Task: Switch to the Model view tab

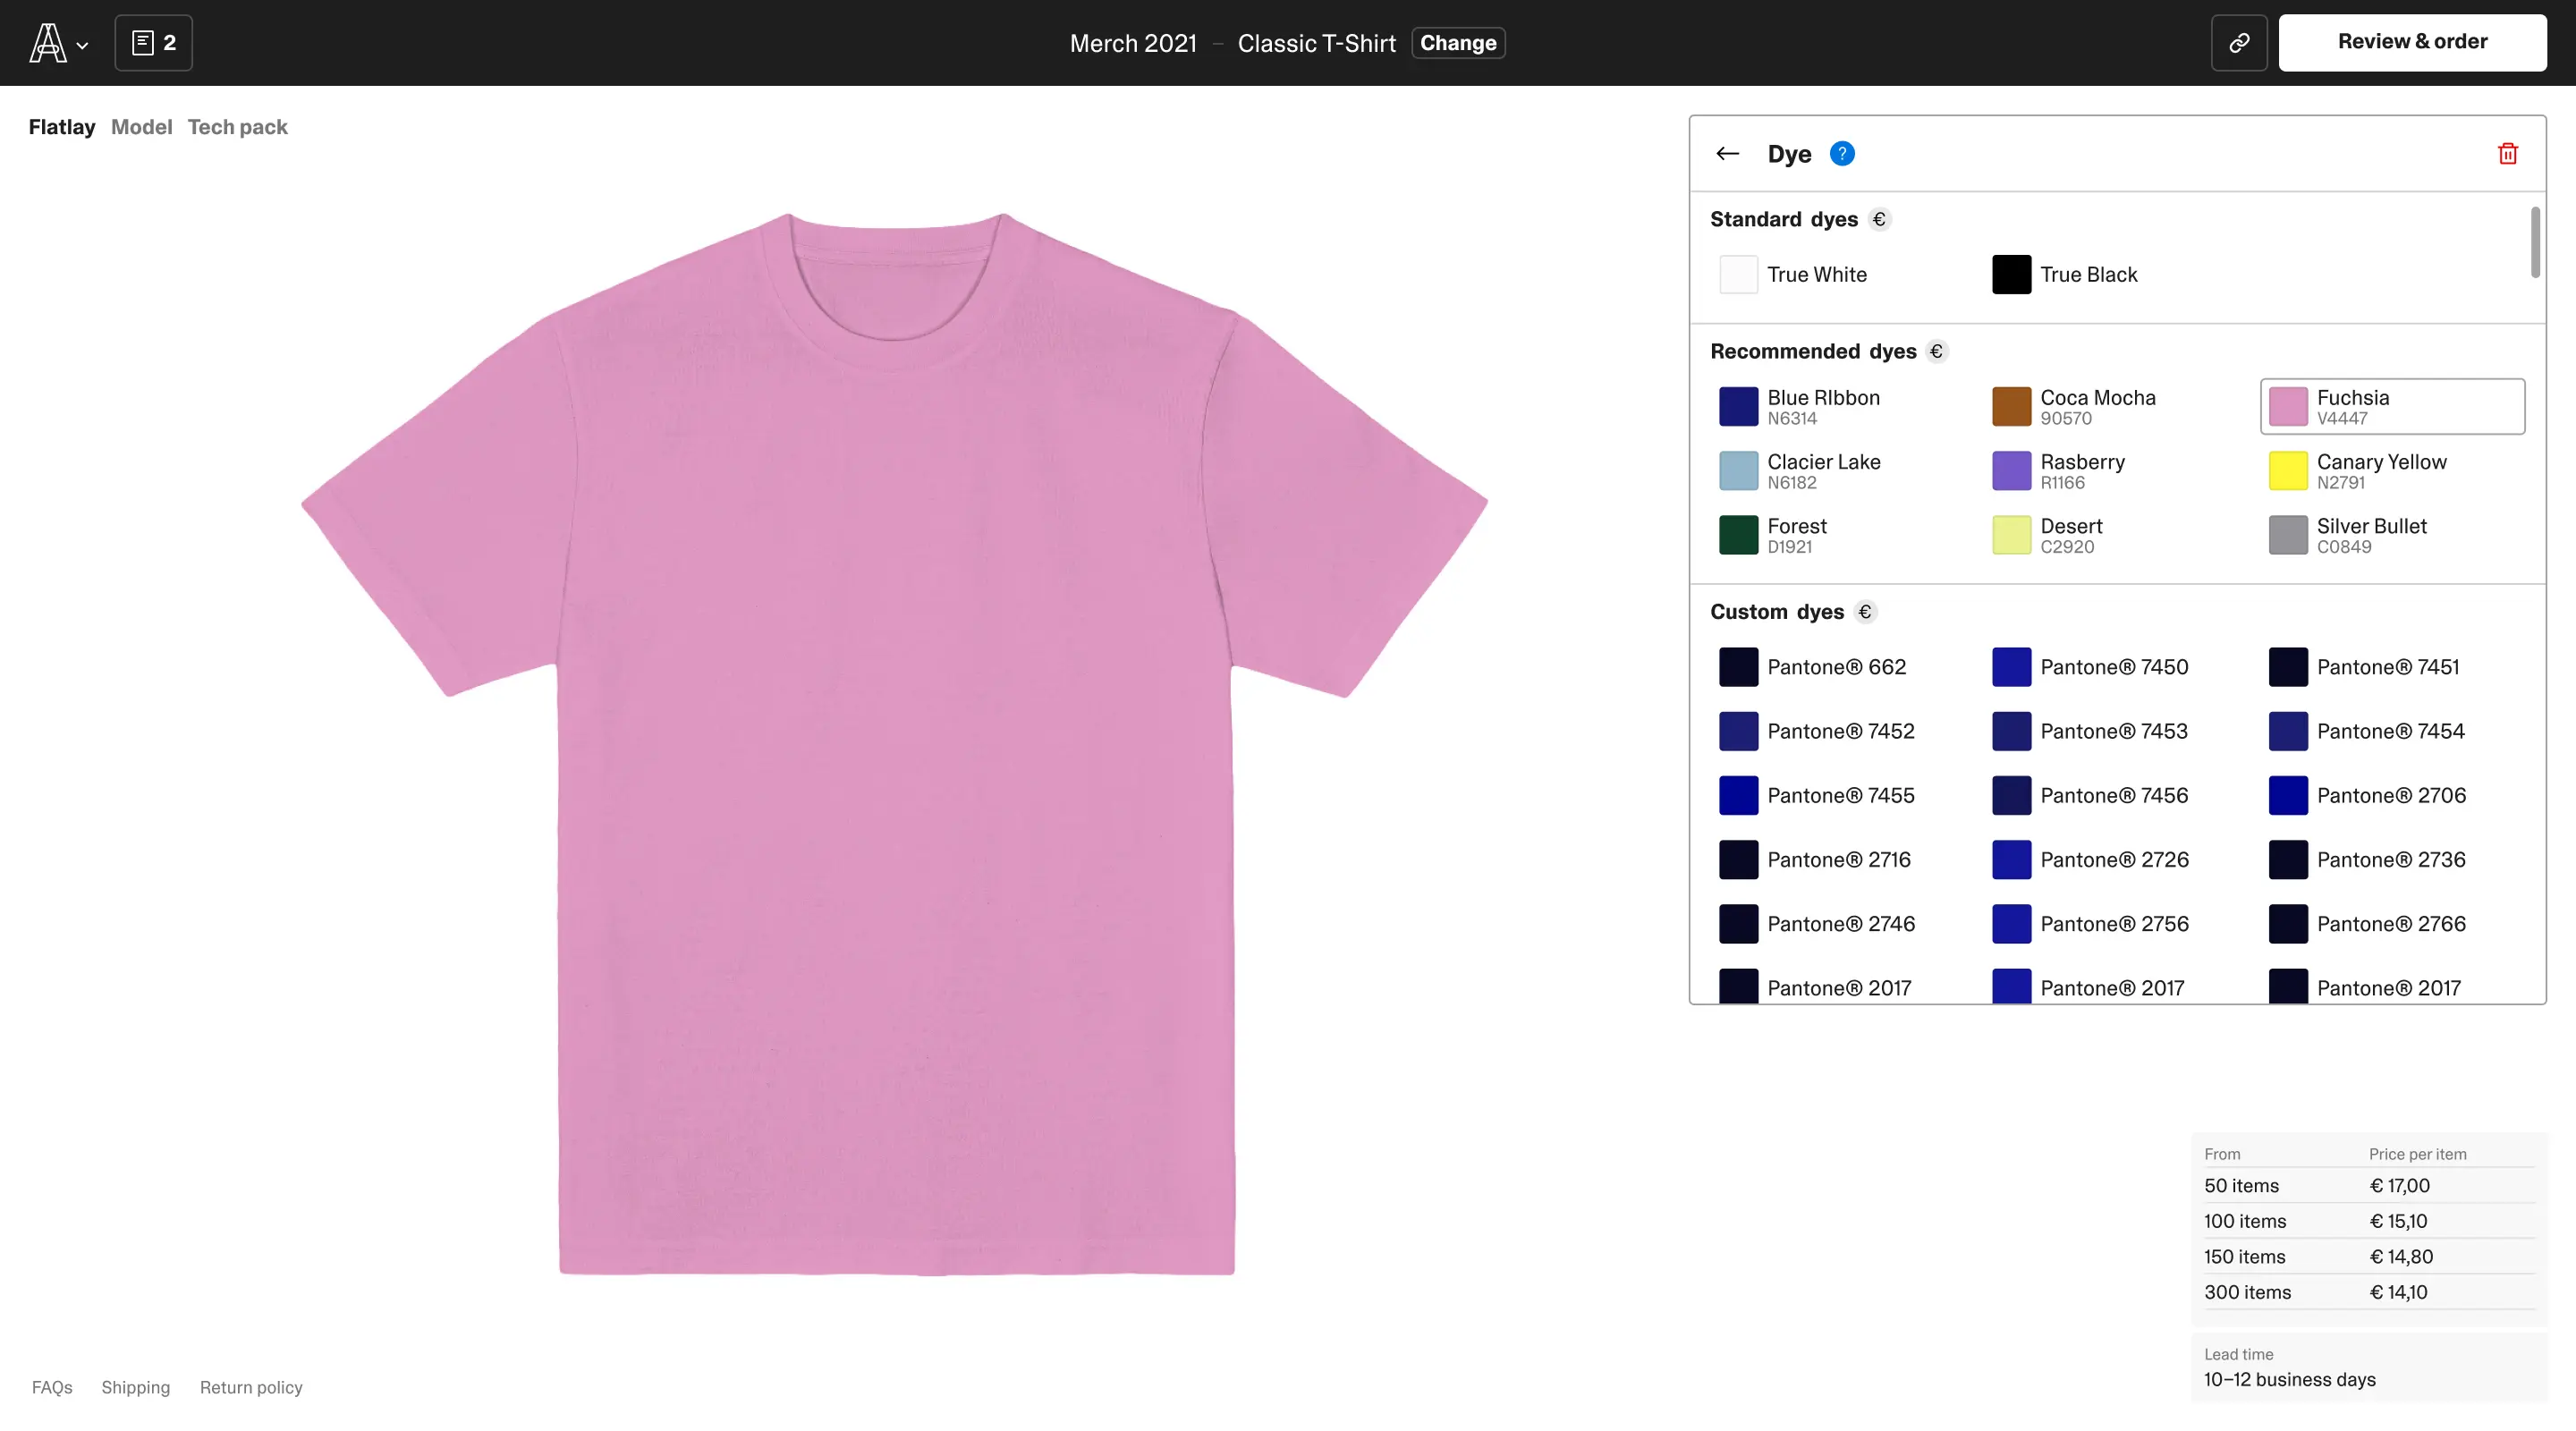Action: (141, 127)
